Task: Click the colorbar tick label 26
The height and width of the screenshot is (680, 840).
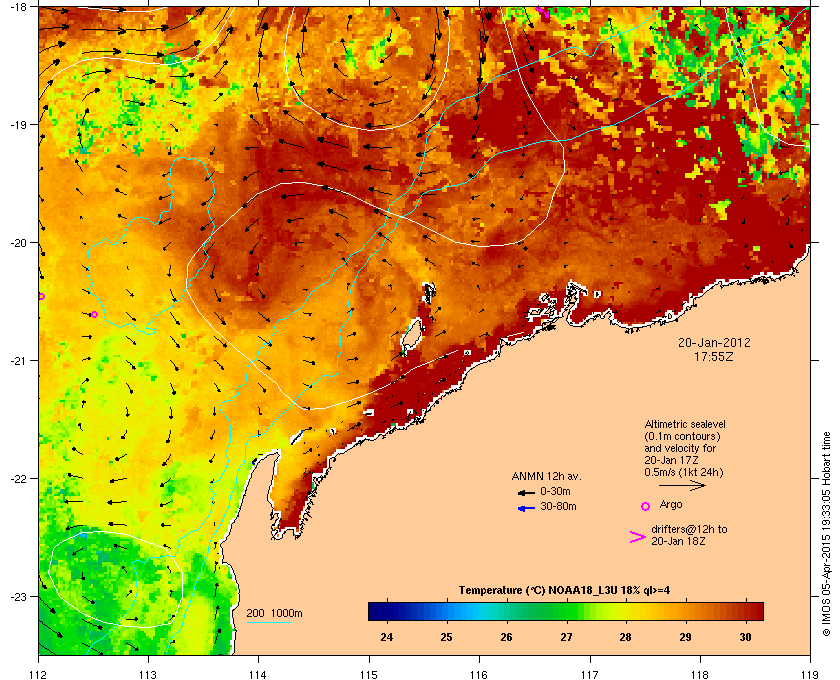Action: [x=506, y=637]
